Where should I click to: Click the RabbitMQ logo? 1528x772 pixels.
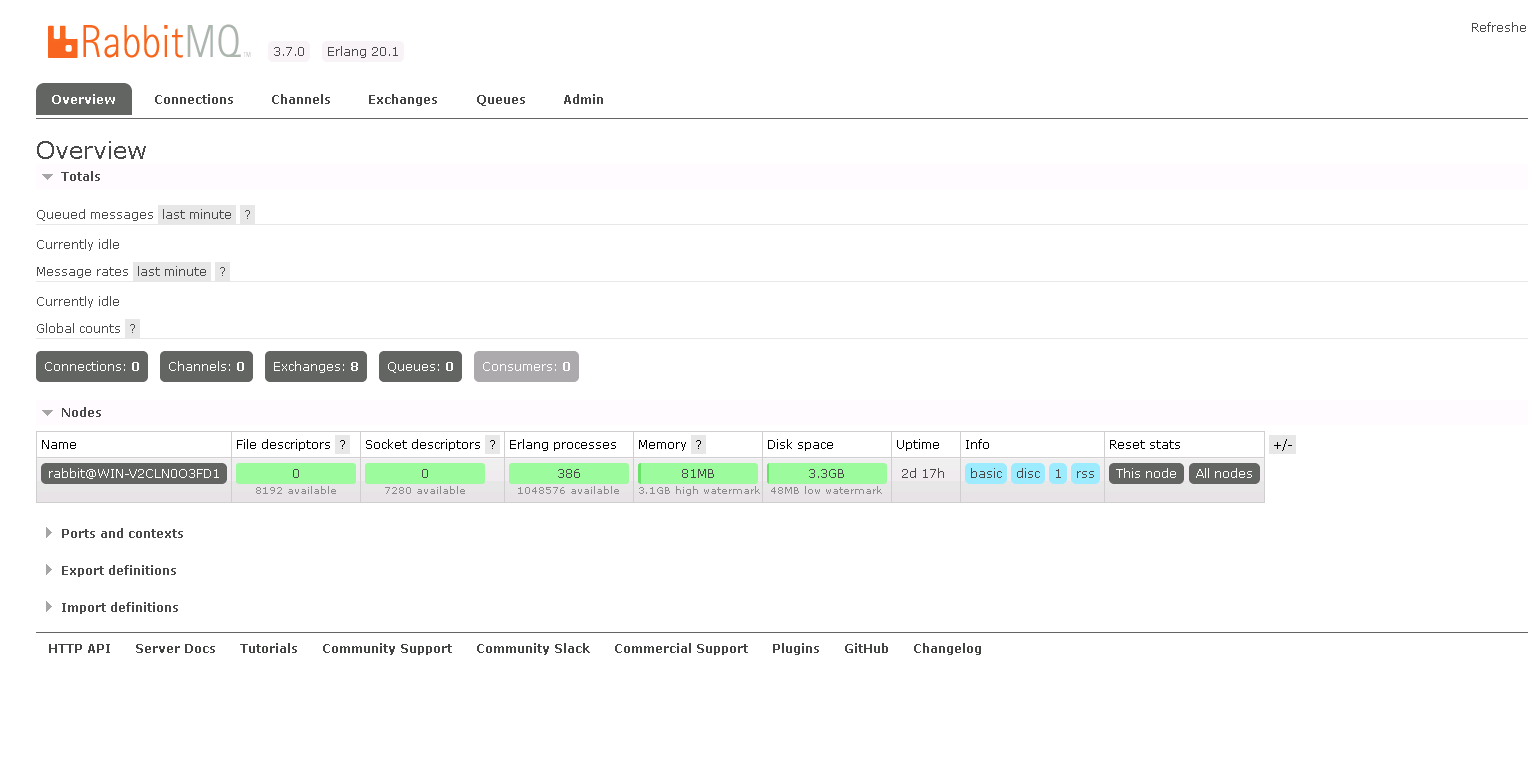[x=148, y=42]
